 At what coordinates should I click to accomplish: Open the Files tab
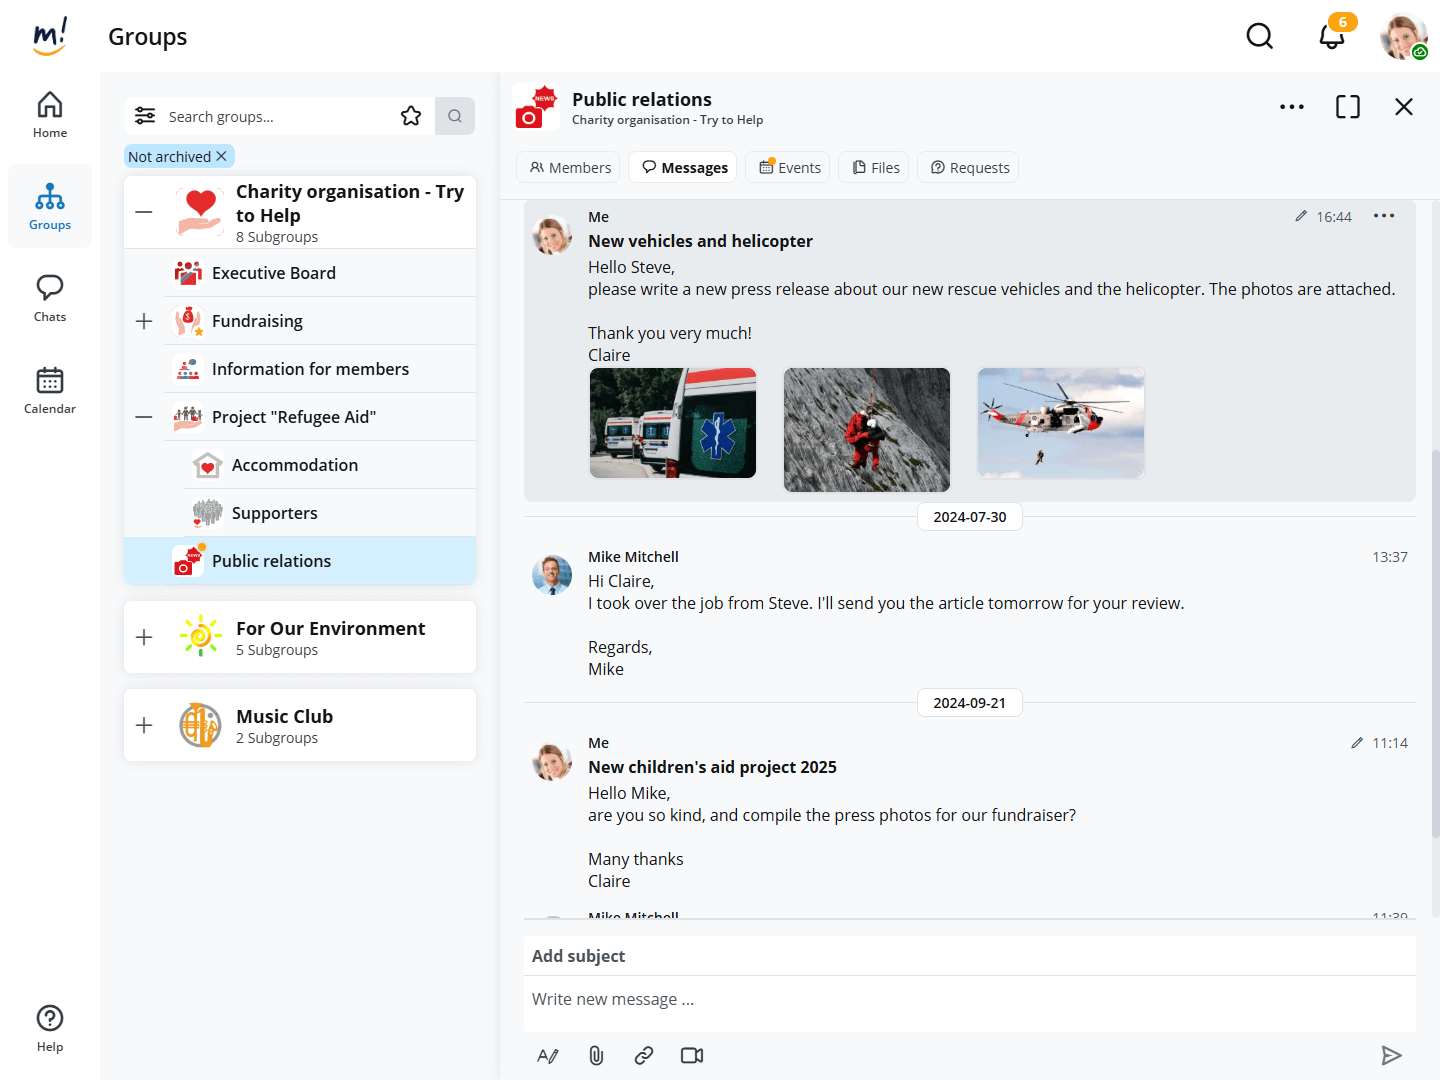875,167
